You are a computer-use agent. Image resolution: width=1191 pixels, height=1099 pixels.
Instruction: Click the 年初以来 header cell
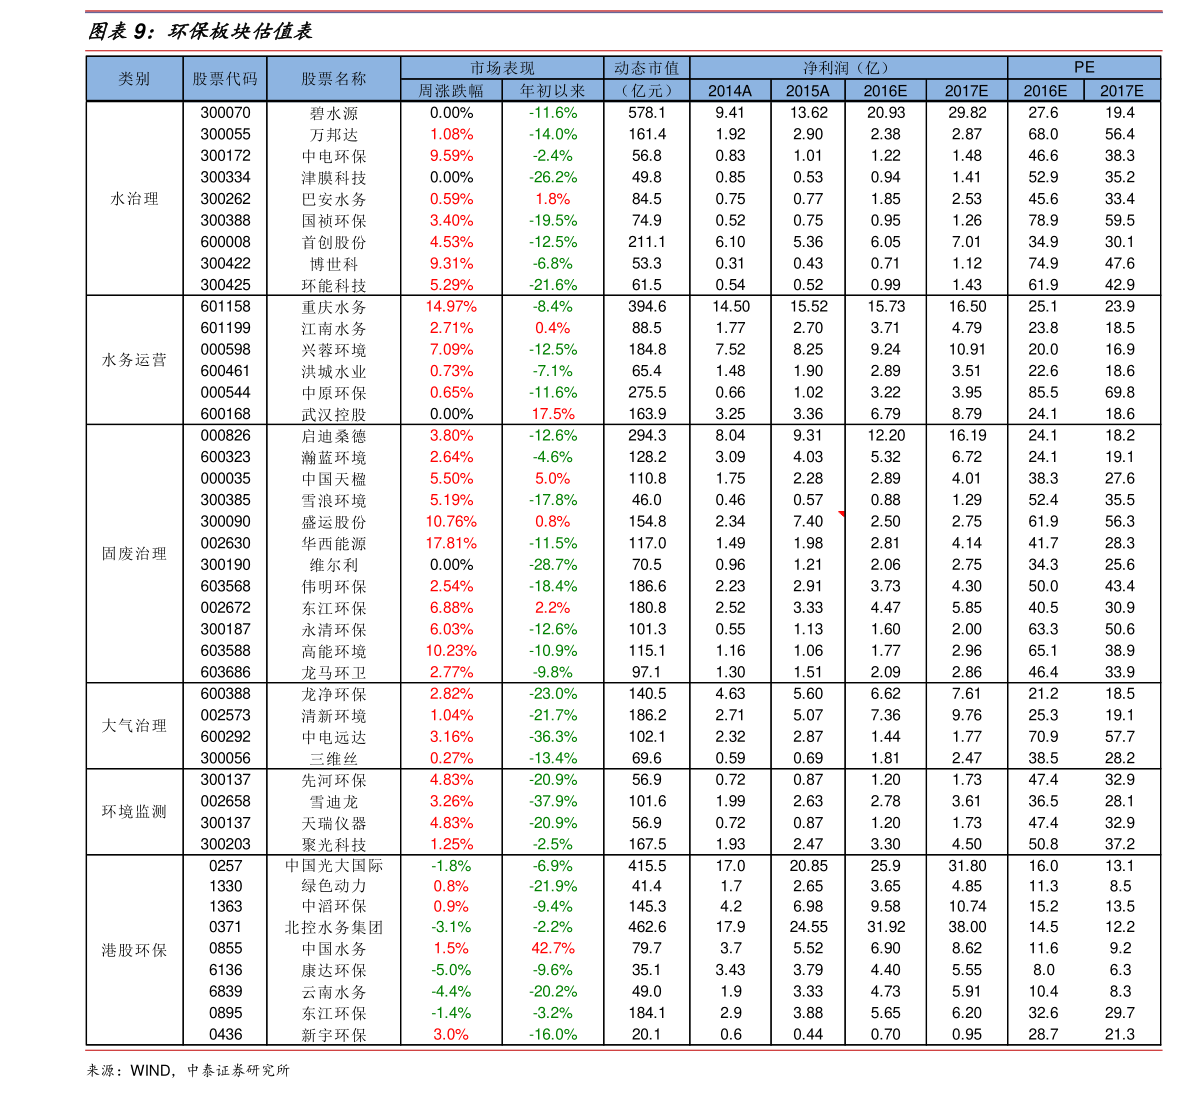pyautogui.click(x=552, y=91)
